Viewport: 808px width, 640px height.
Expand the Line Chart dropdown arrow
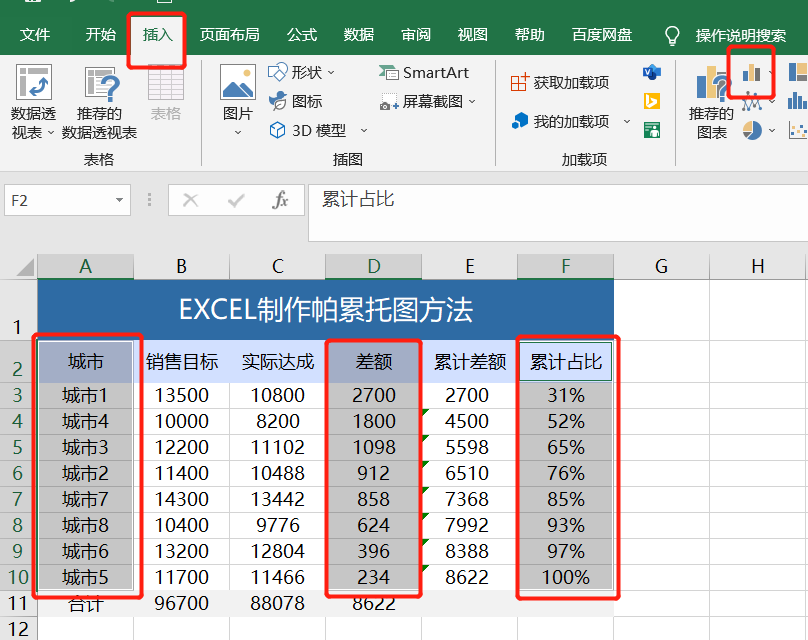[772, 102]
